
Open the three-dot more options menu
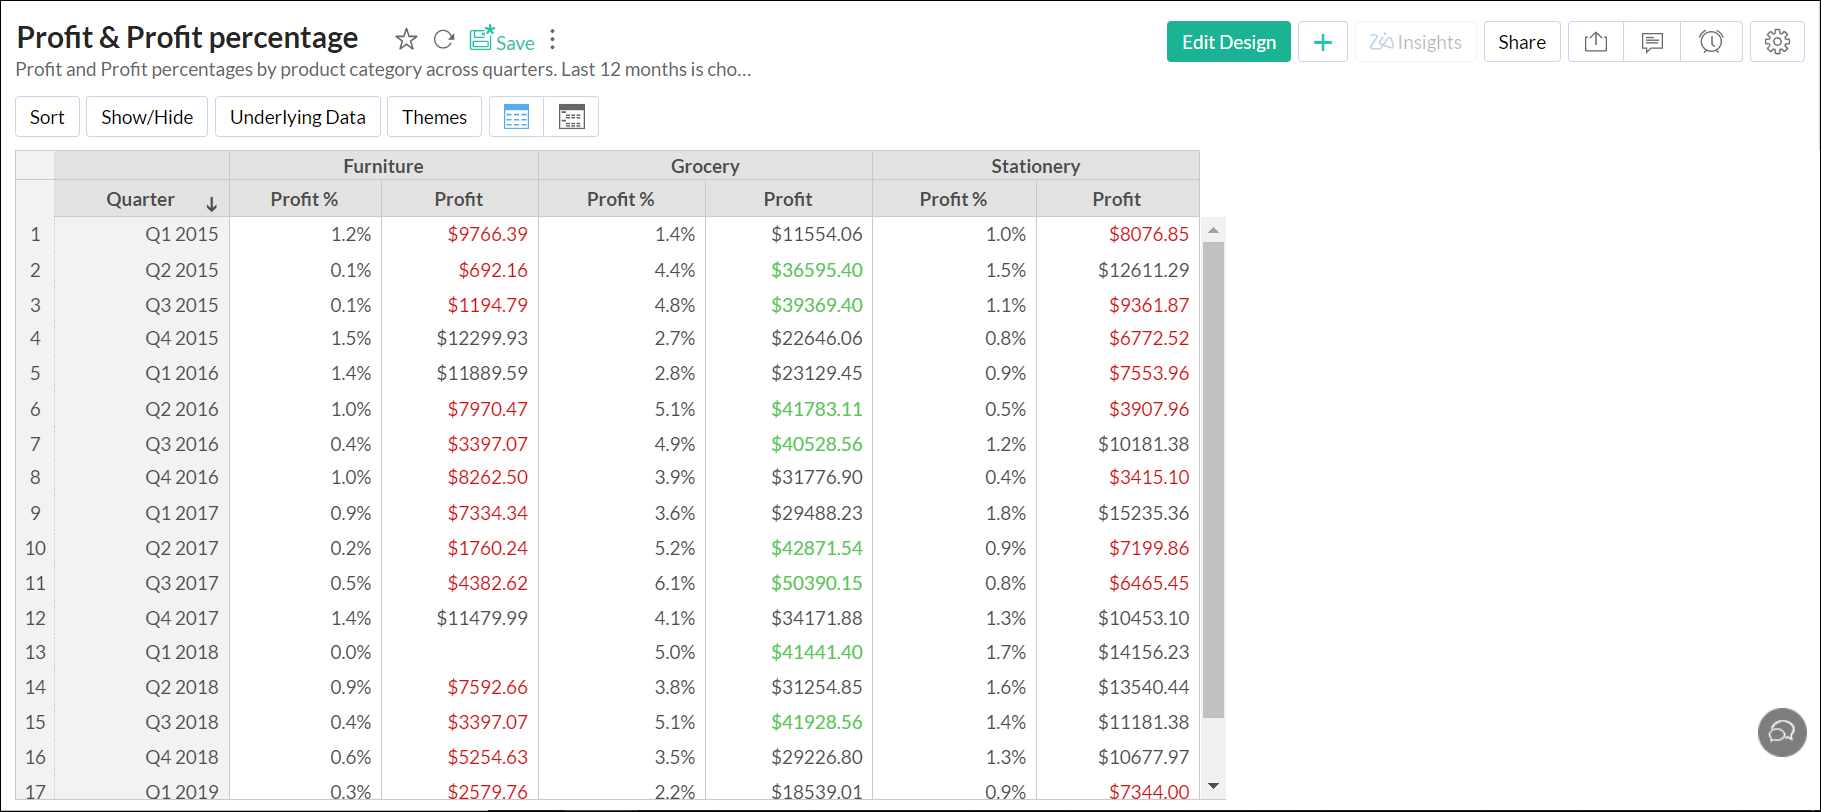pyautogui.click(x=552, y=40)
